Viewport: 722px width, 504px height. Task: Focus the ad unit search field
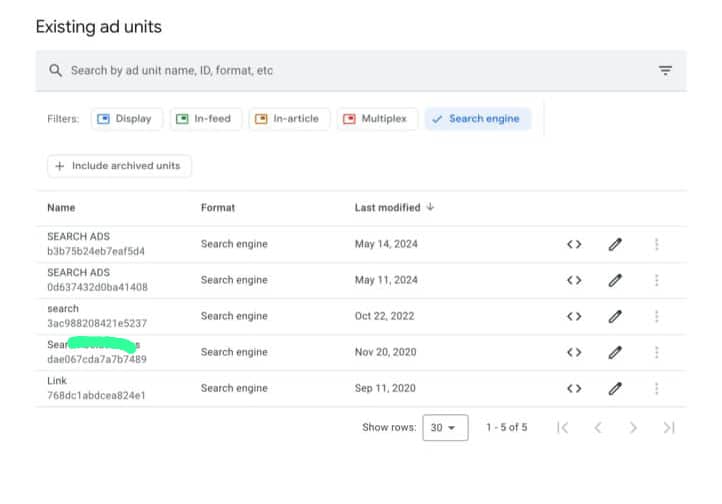(361, 70)
